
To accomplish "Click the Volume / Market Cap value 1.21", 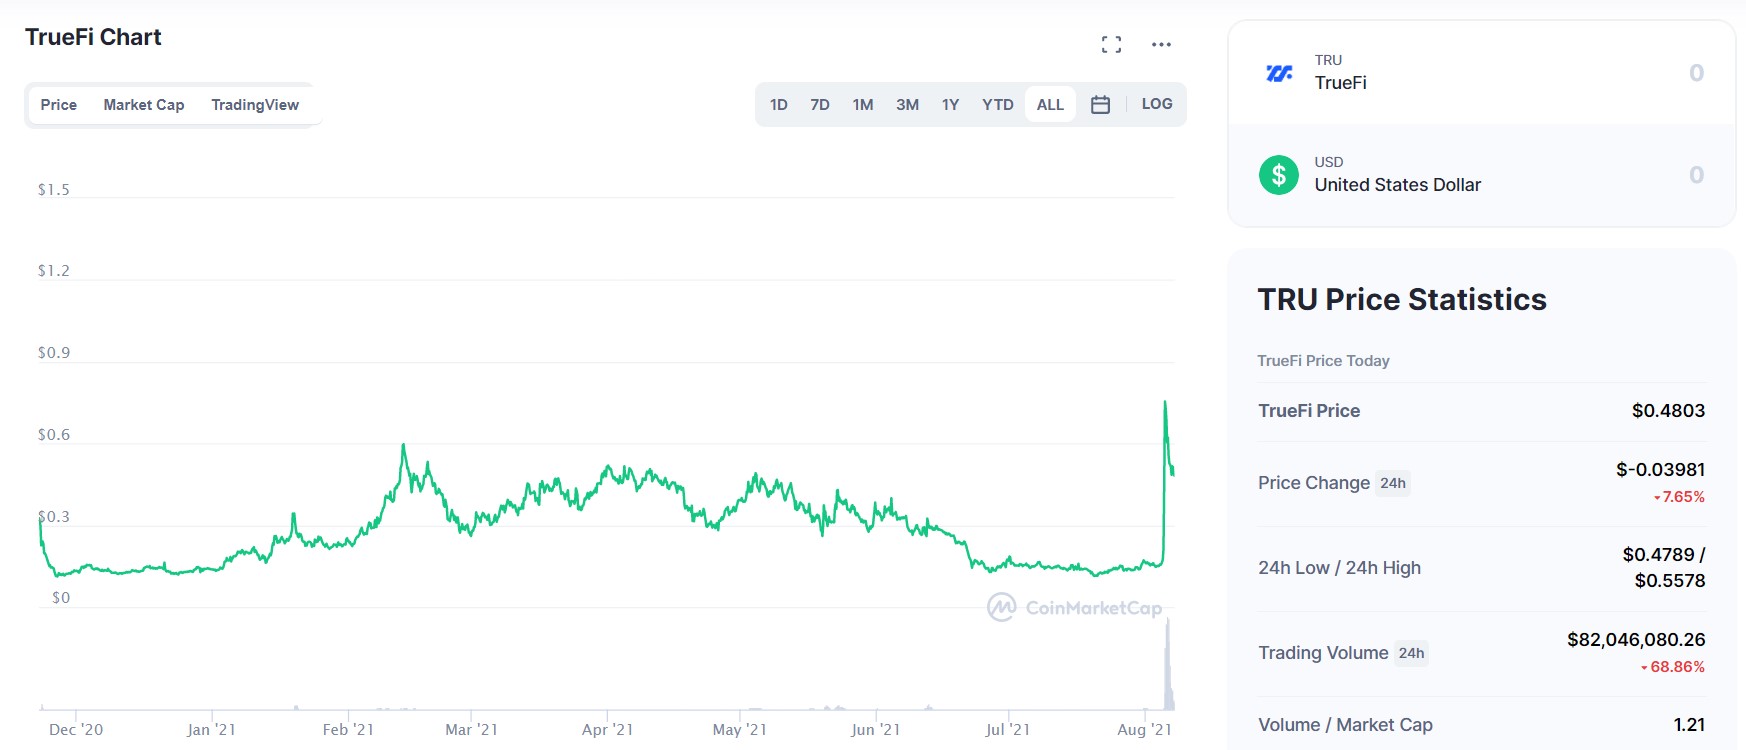I will pos(1689,724).
